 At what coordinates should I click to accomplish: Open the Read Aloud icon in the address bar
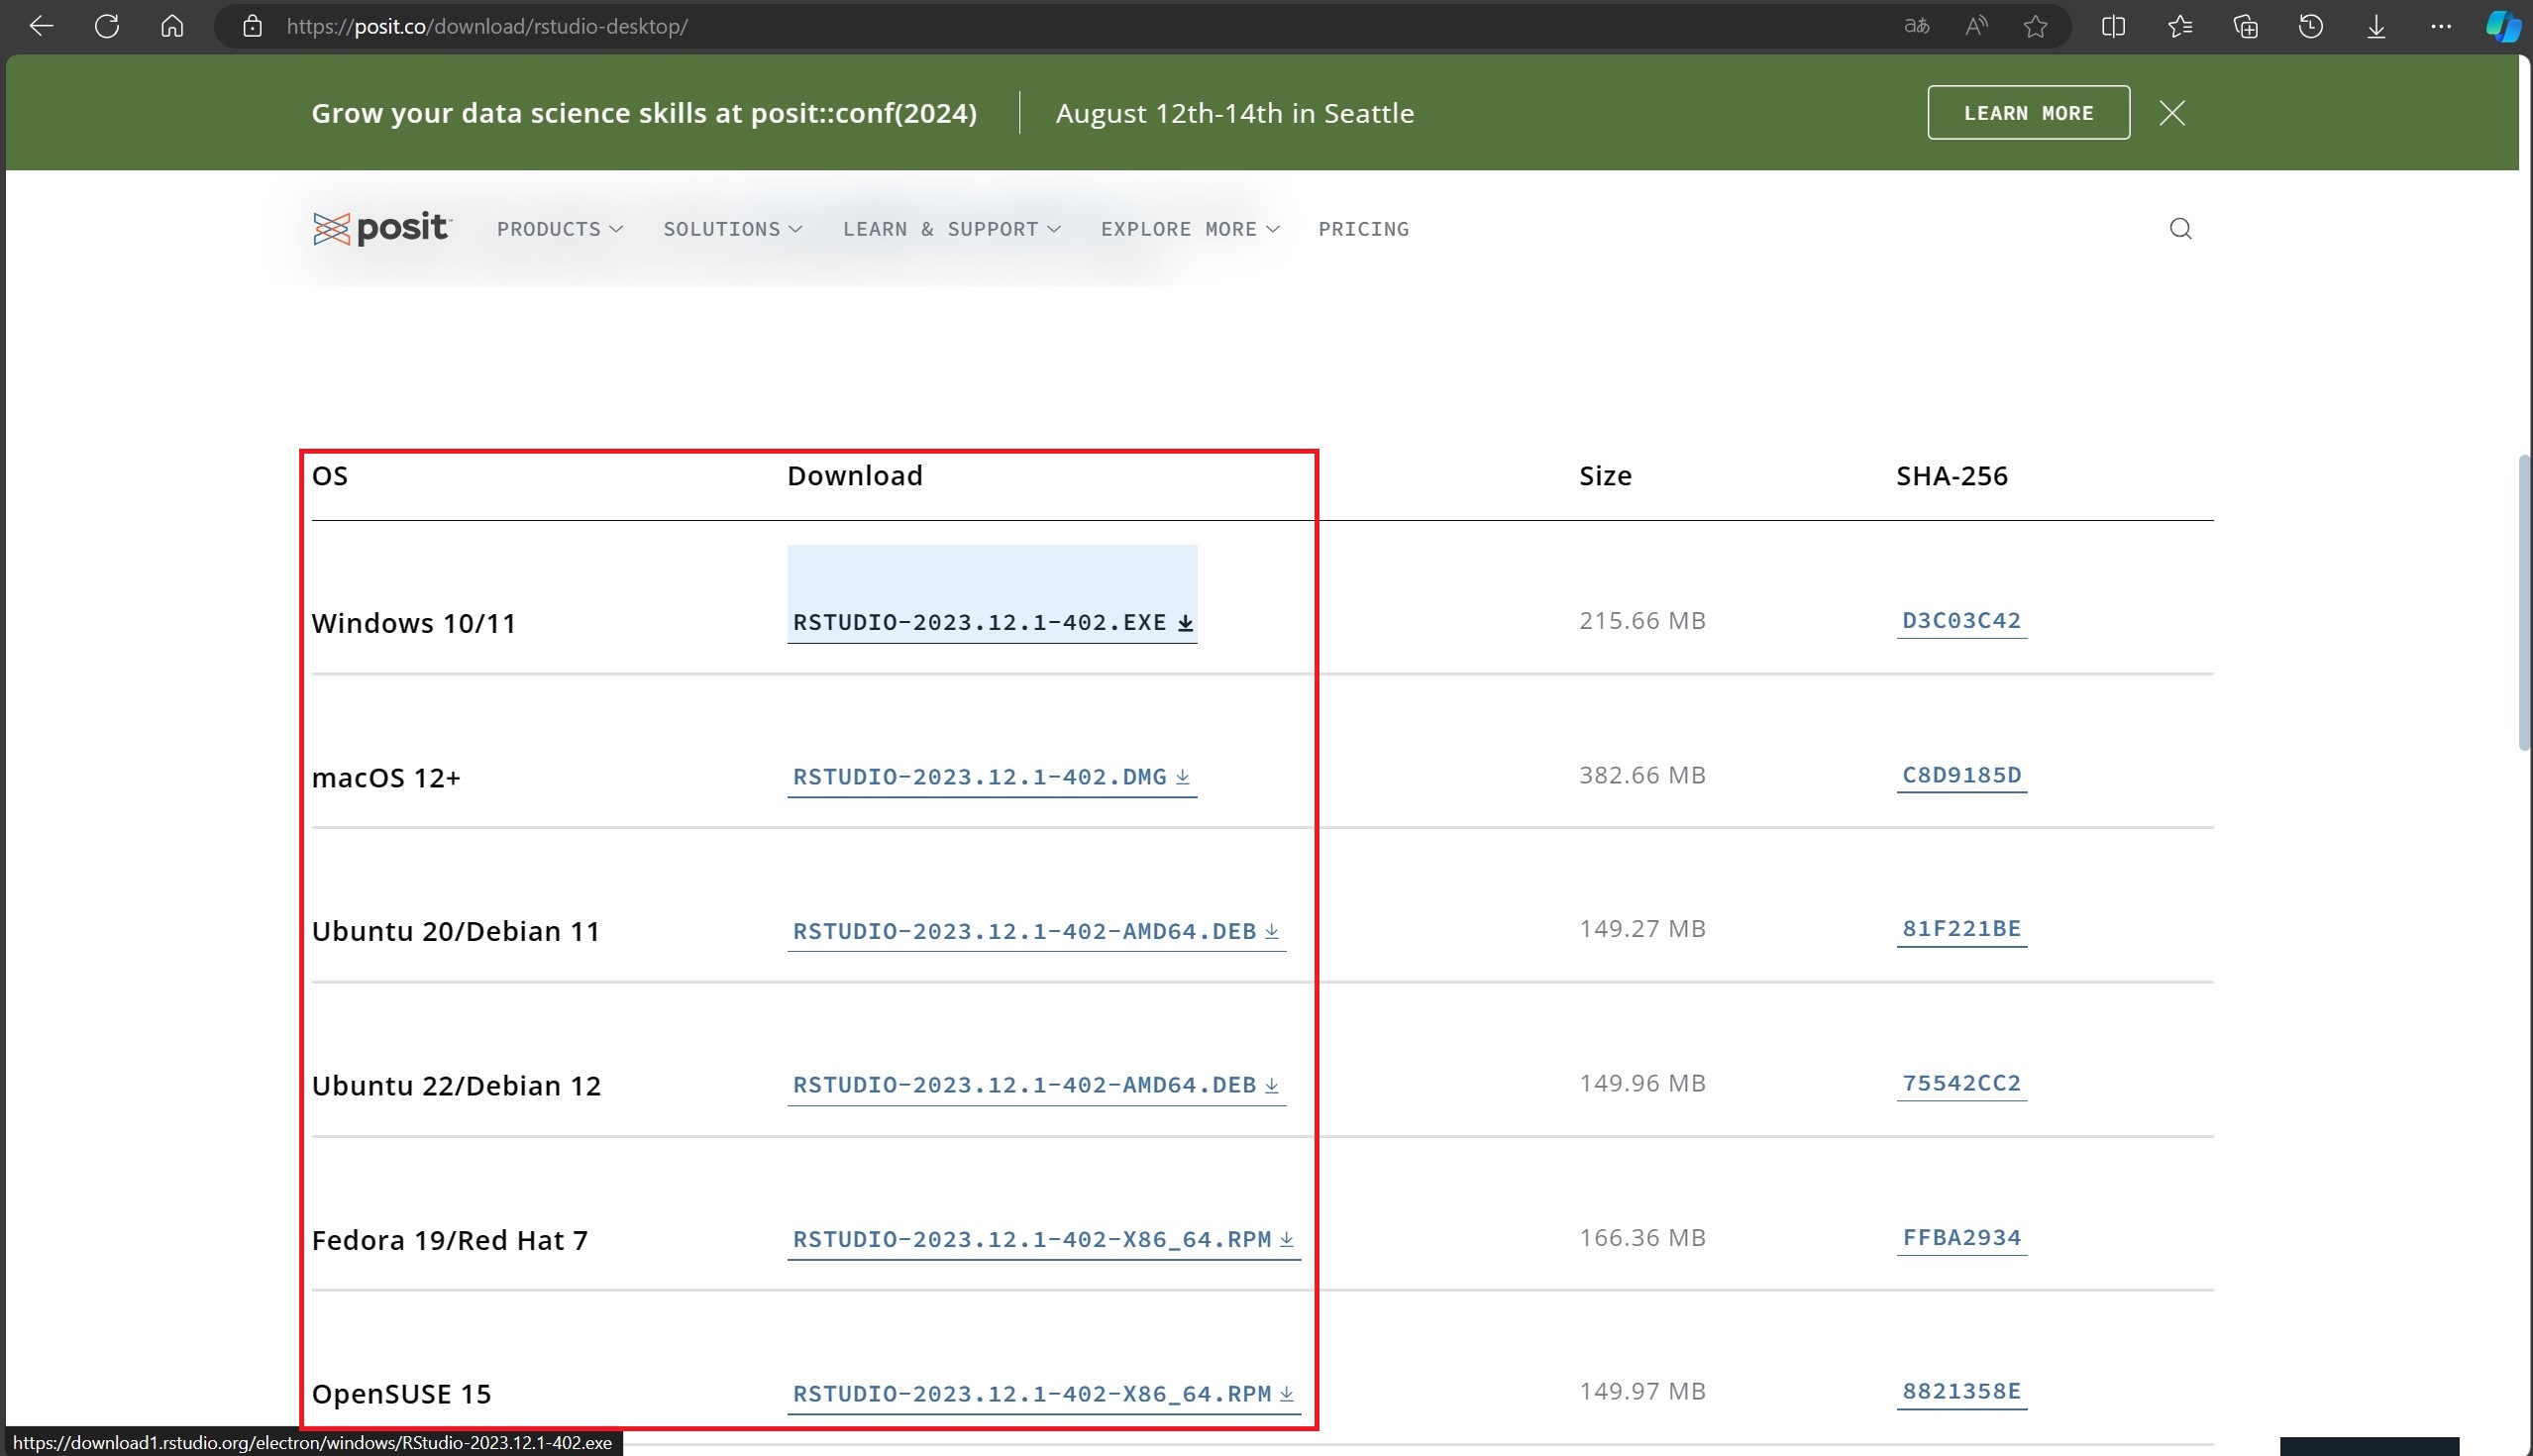point(1975,26)
